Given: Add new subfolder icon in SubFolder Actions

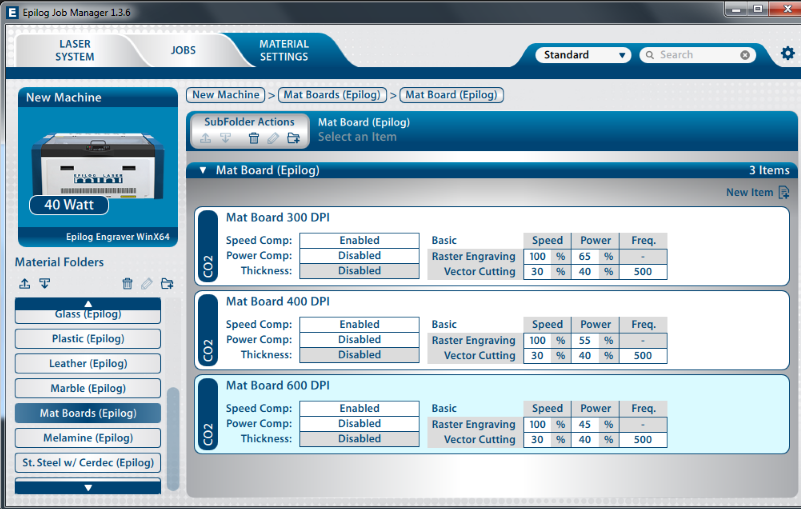Looking at the screenshot, I should tap(293, 138).
